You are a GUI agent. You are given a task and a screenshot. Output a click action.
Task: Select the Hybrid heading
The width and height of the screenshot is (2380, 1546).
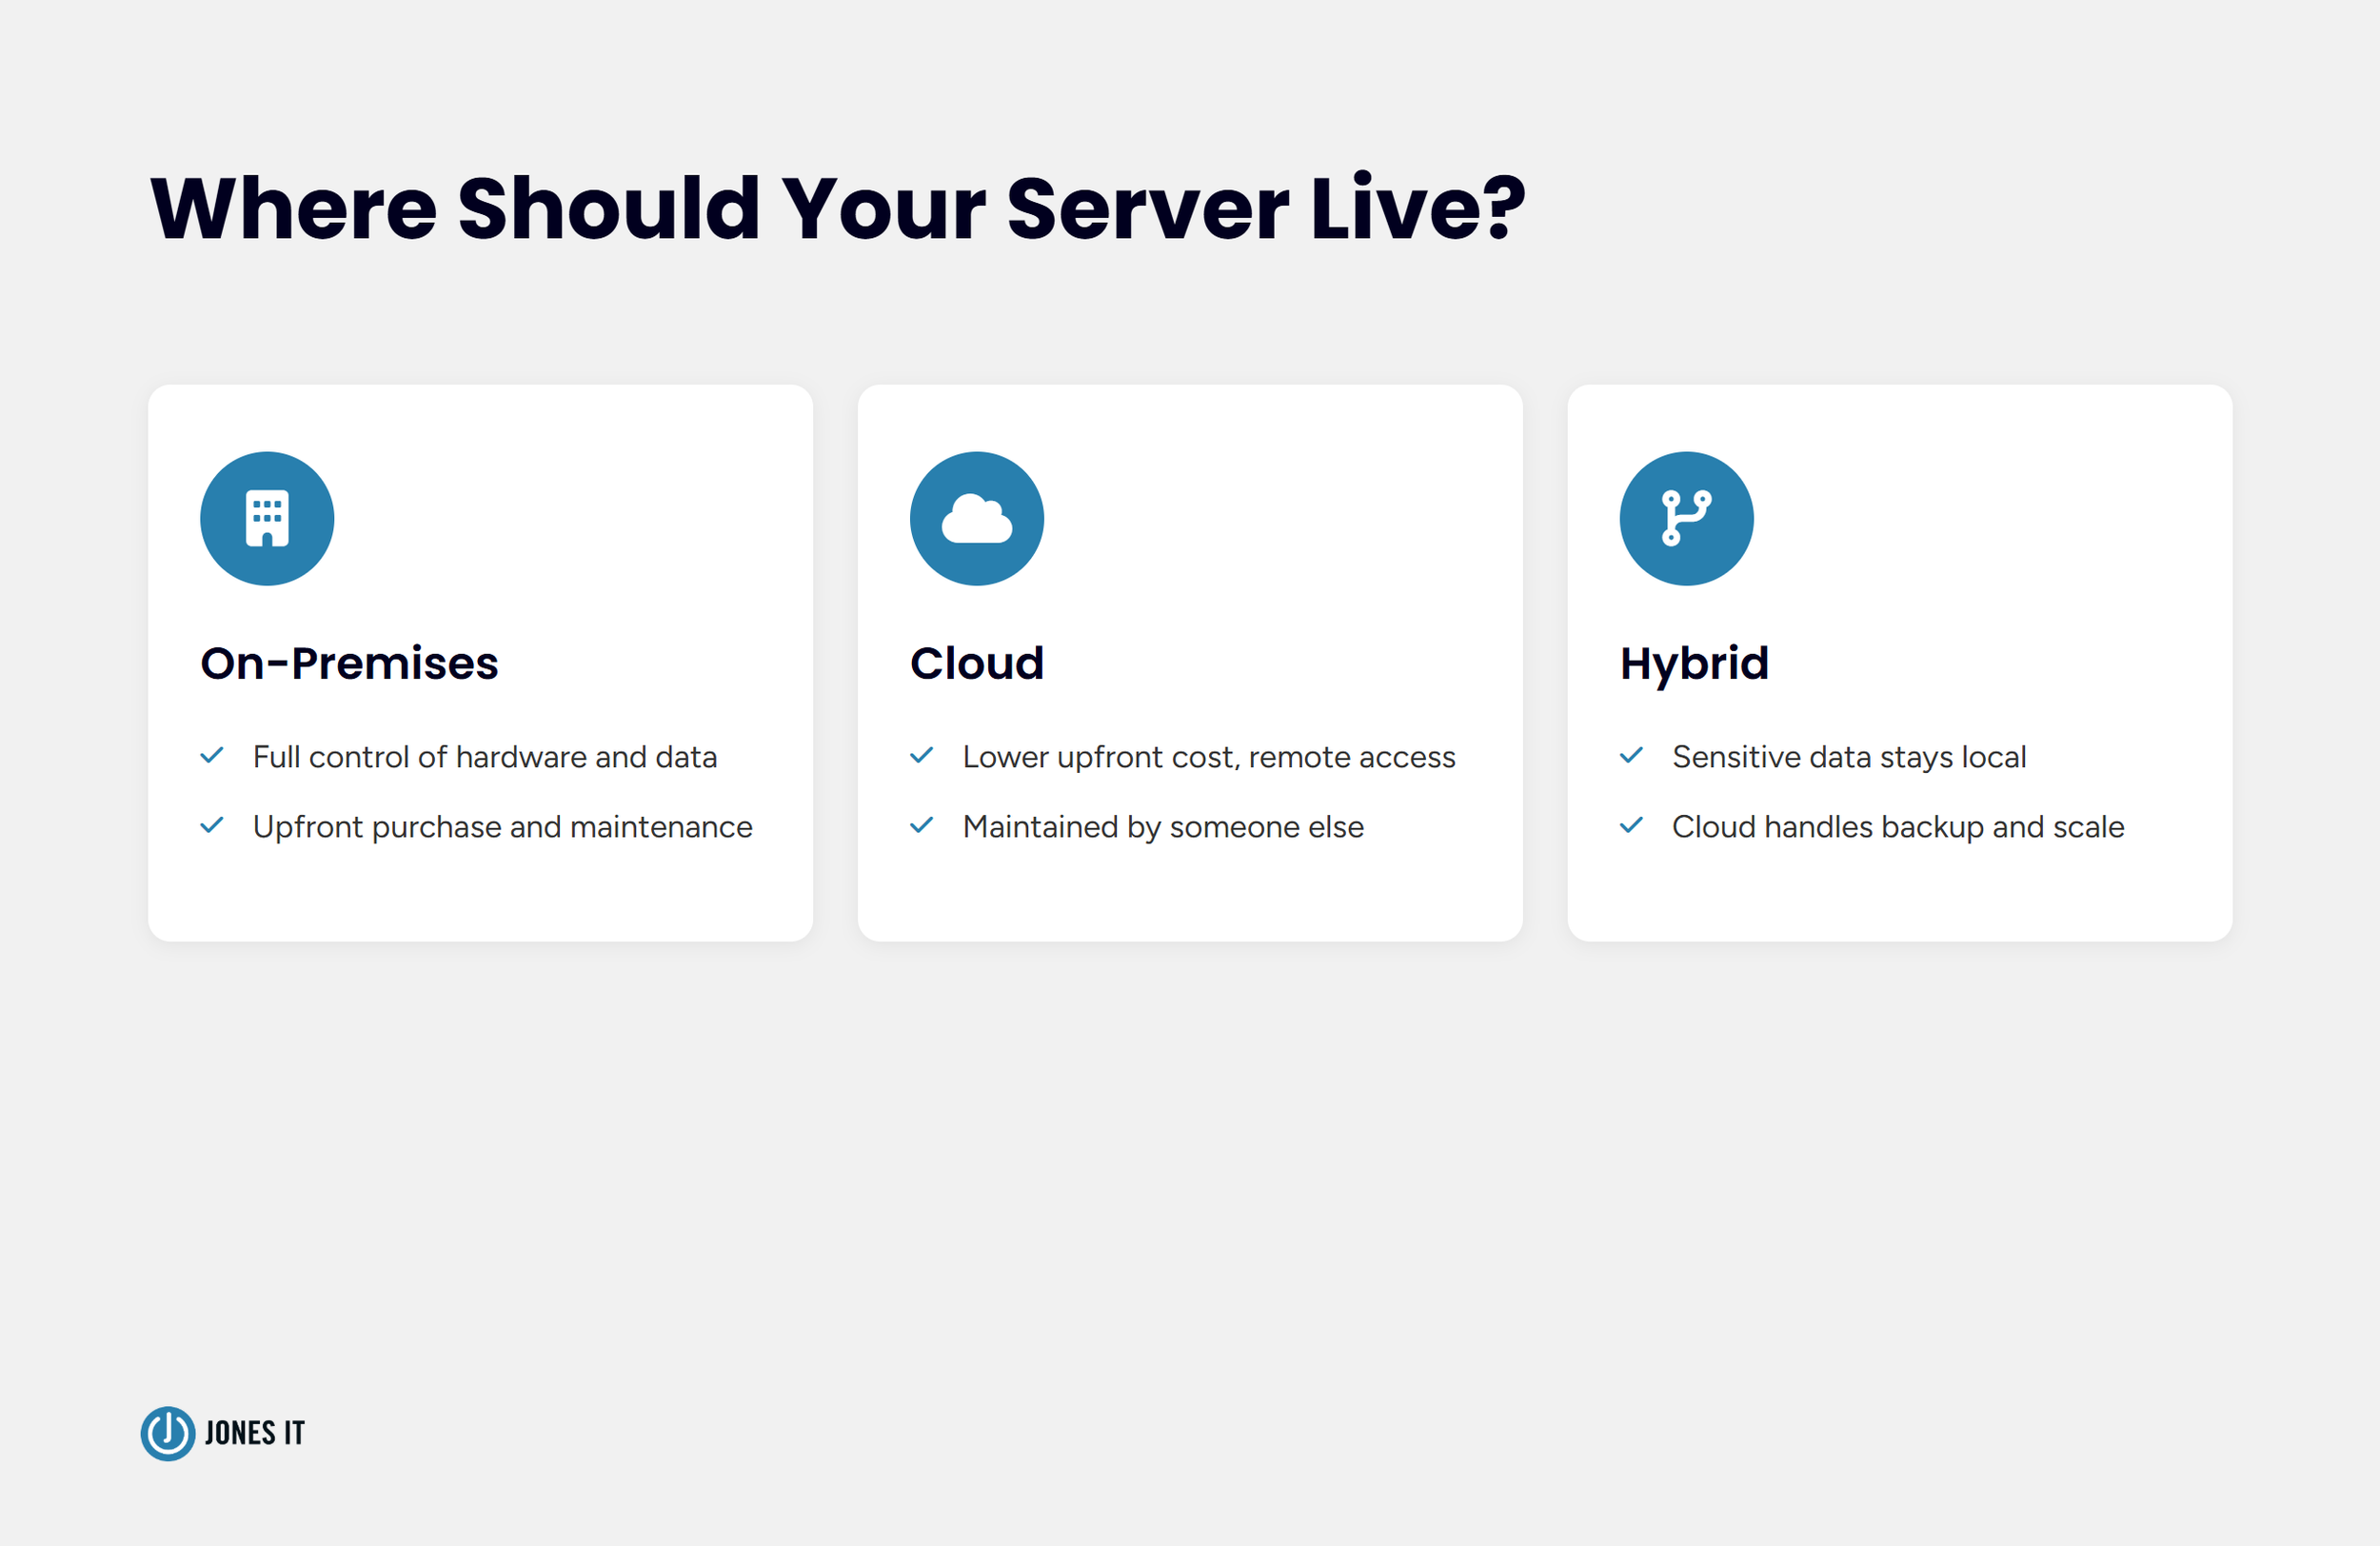[1694, 665]
